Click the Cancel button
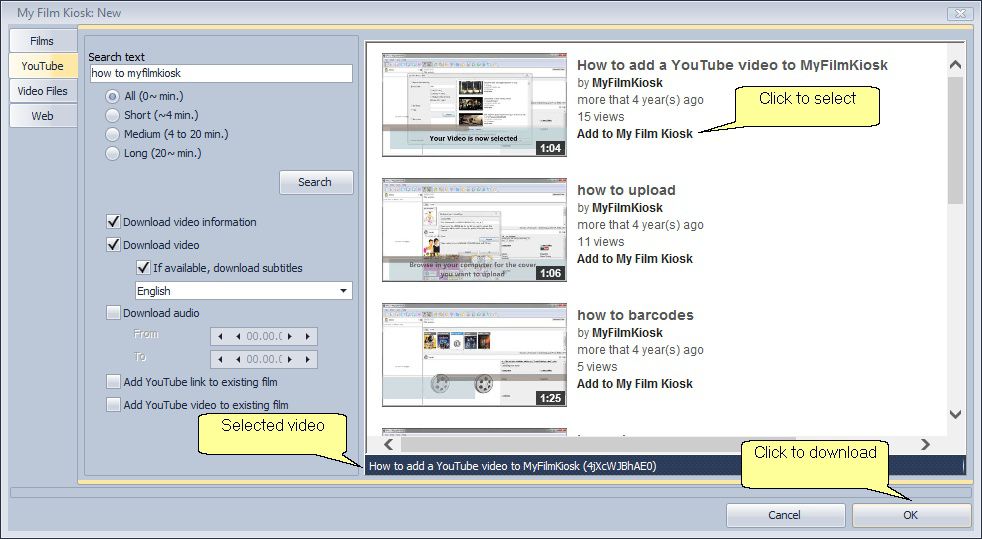Image resolution: width=982 pixels, height=539 pixels. 785,515
